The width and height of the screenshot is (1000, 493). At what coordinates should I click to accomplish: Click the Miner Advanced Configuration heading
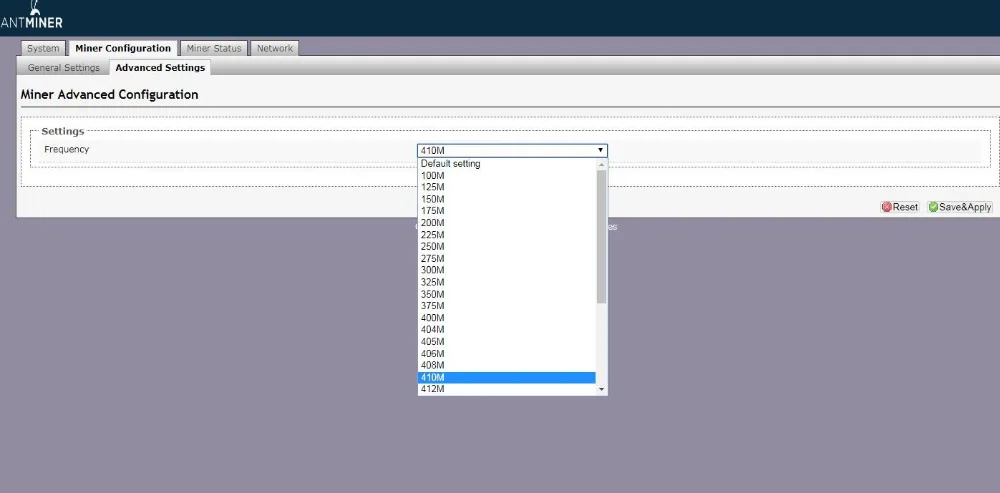(x=110, y=95)
